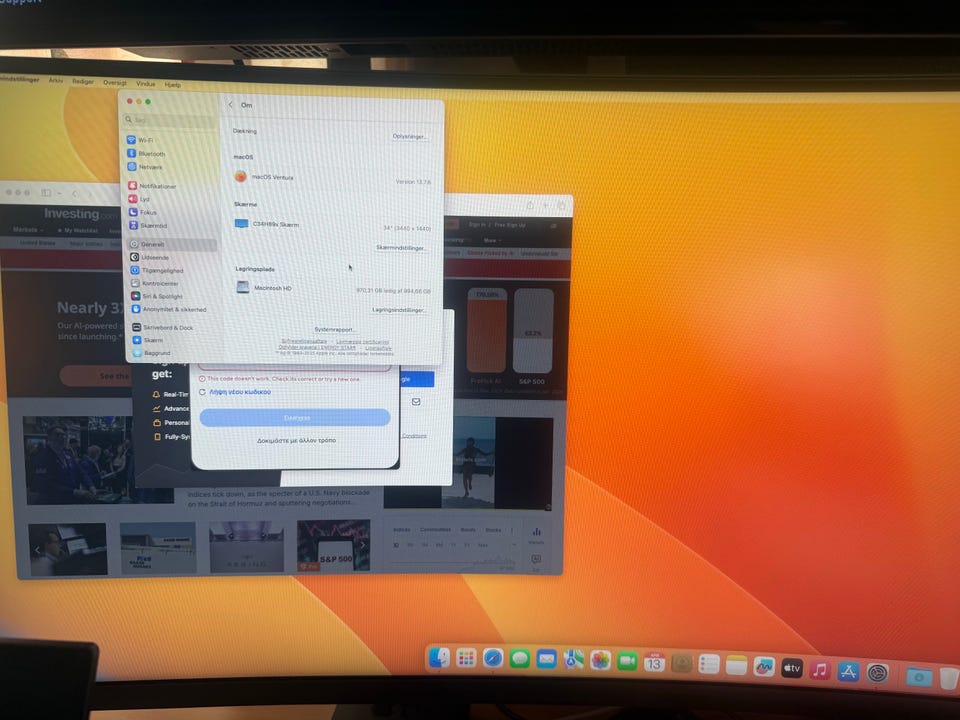Open the Vindue menu
This screenshot has width=960, height=720.
(x=146, y=84)
